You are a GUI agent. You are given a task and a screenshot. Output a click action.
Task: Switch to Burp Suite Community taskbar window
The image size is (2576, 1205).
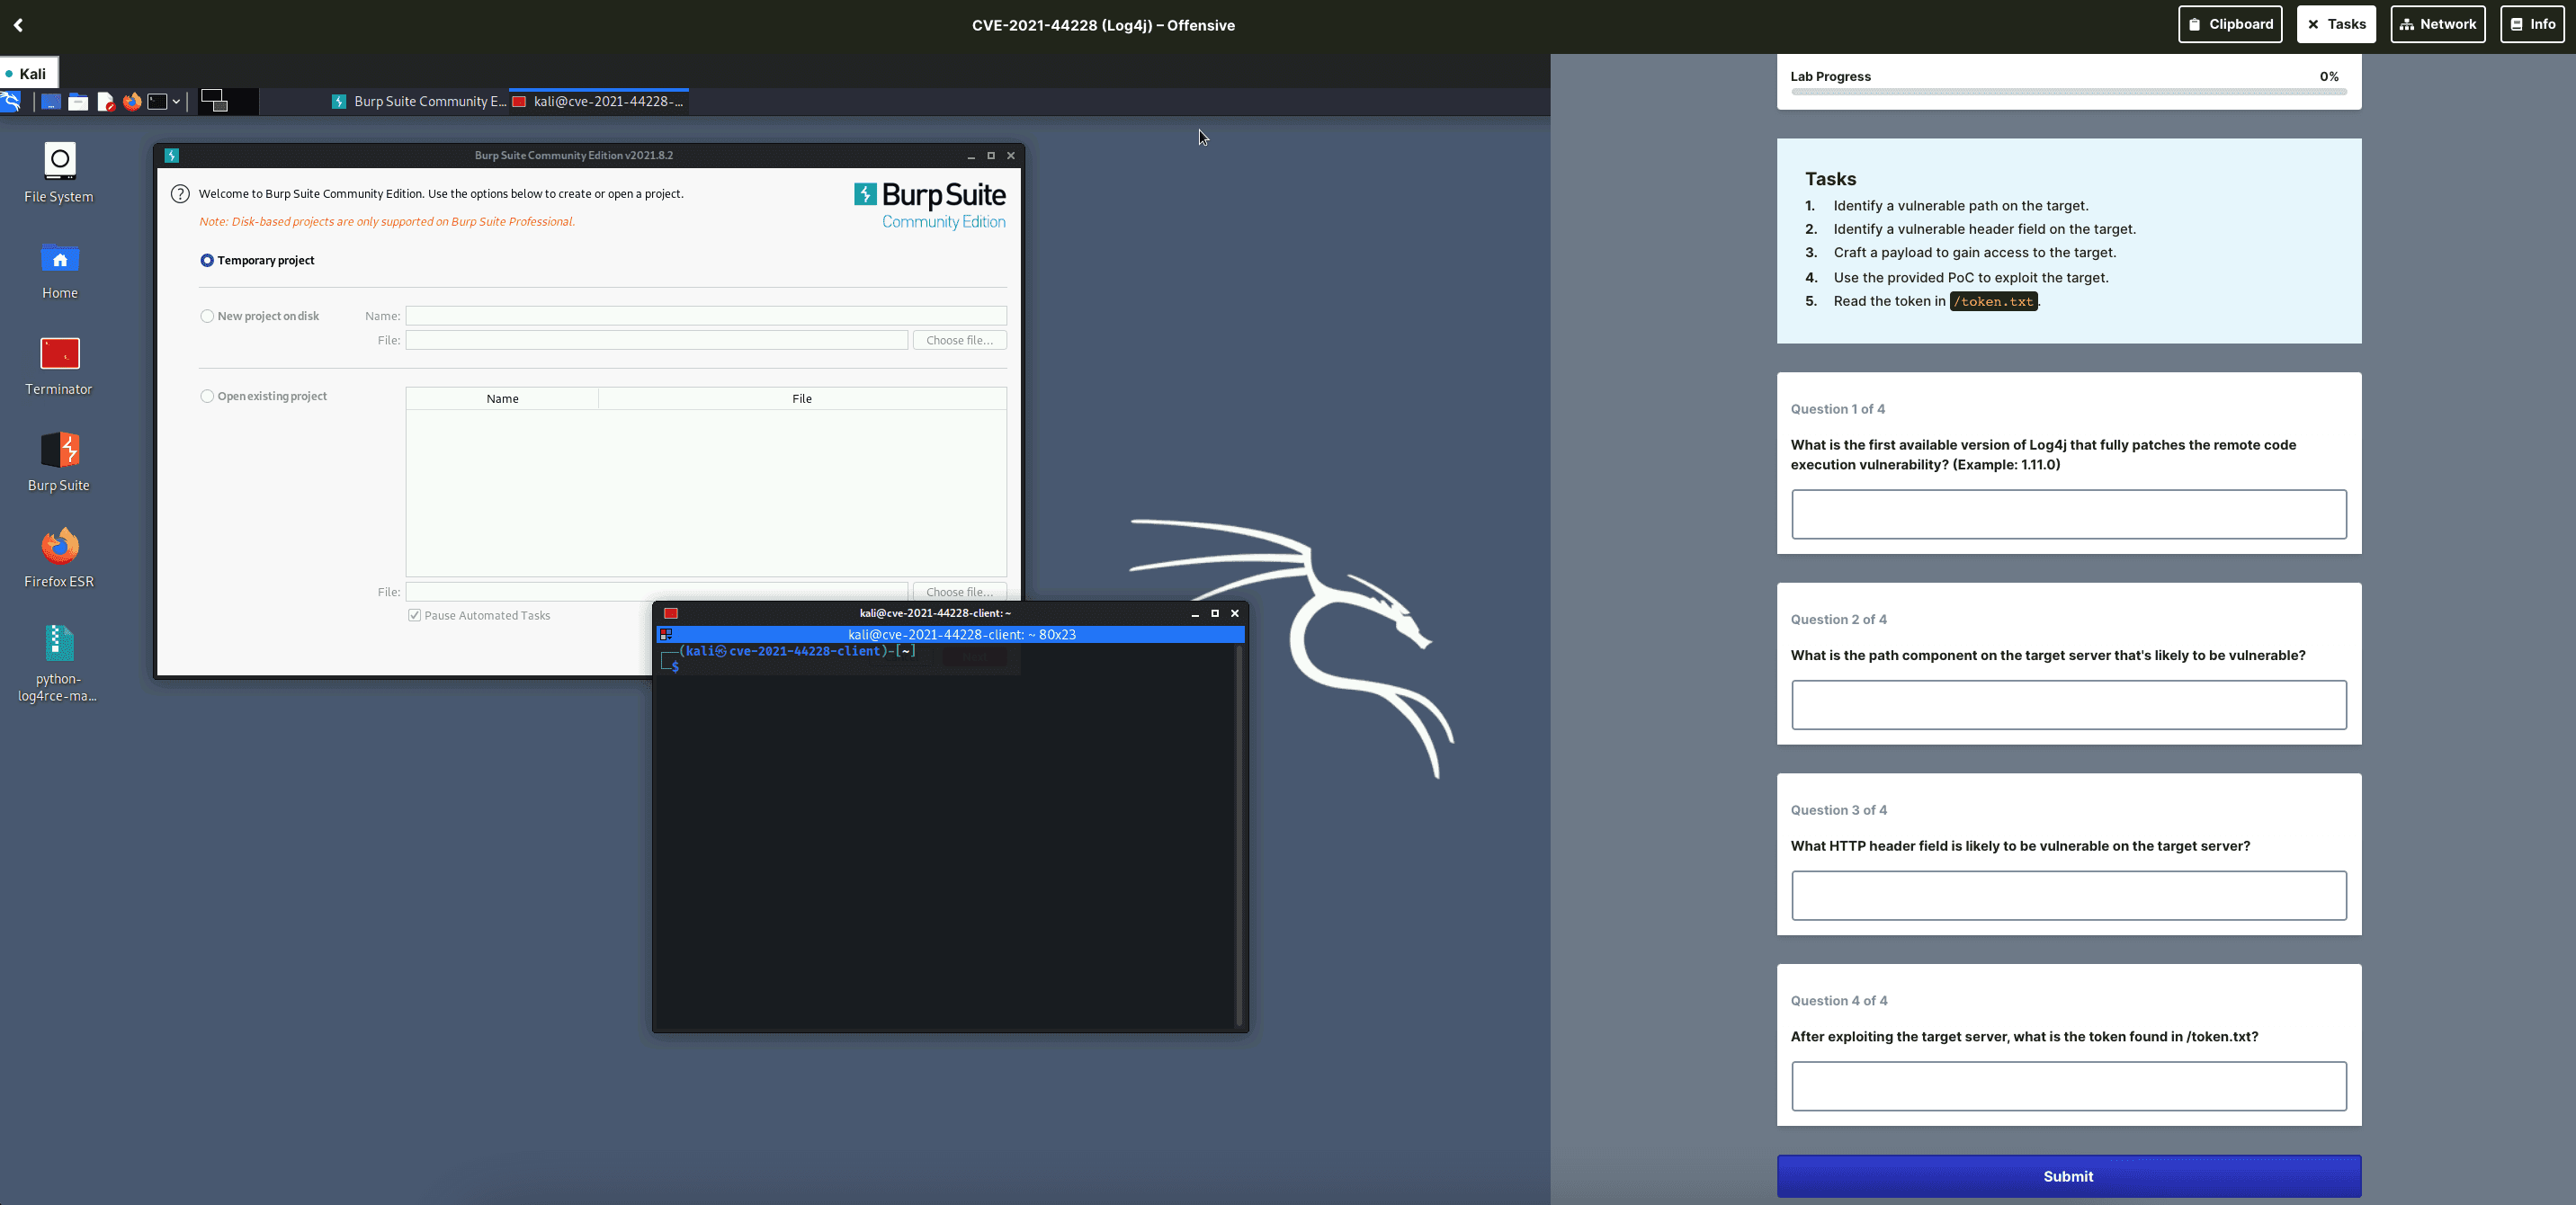(x=420, y=101)
